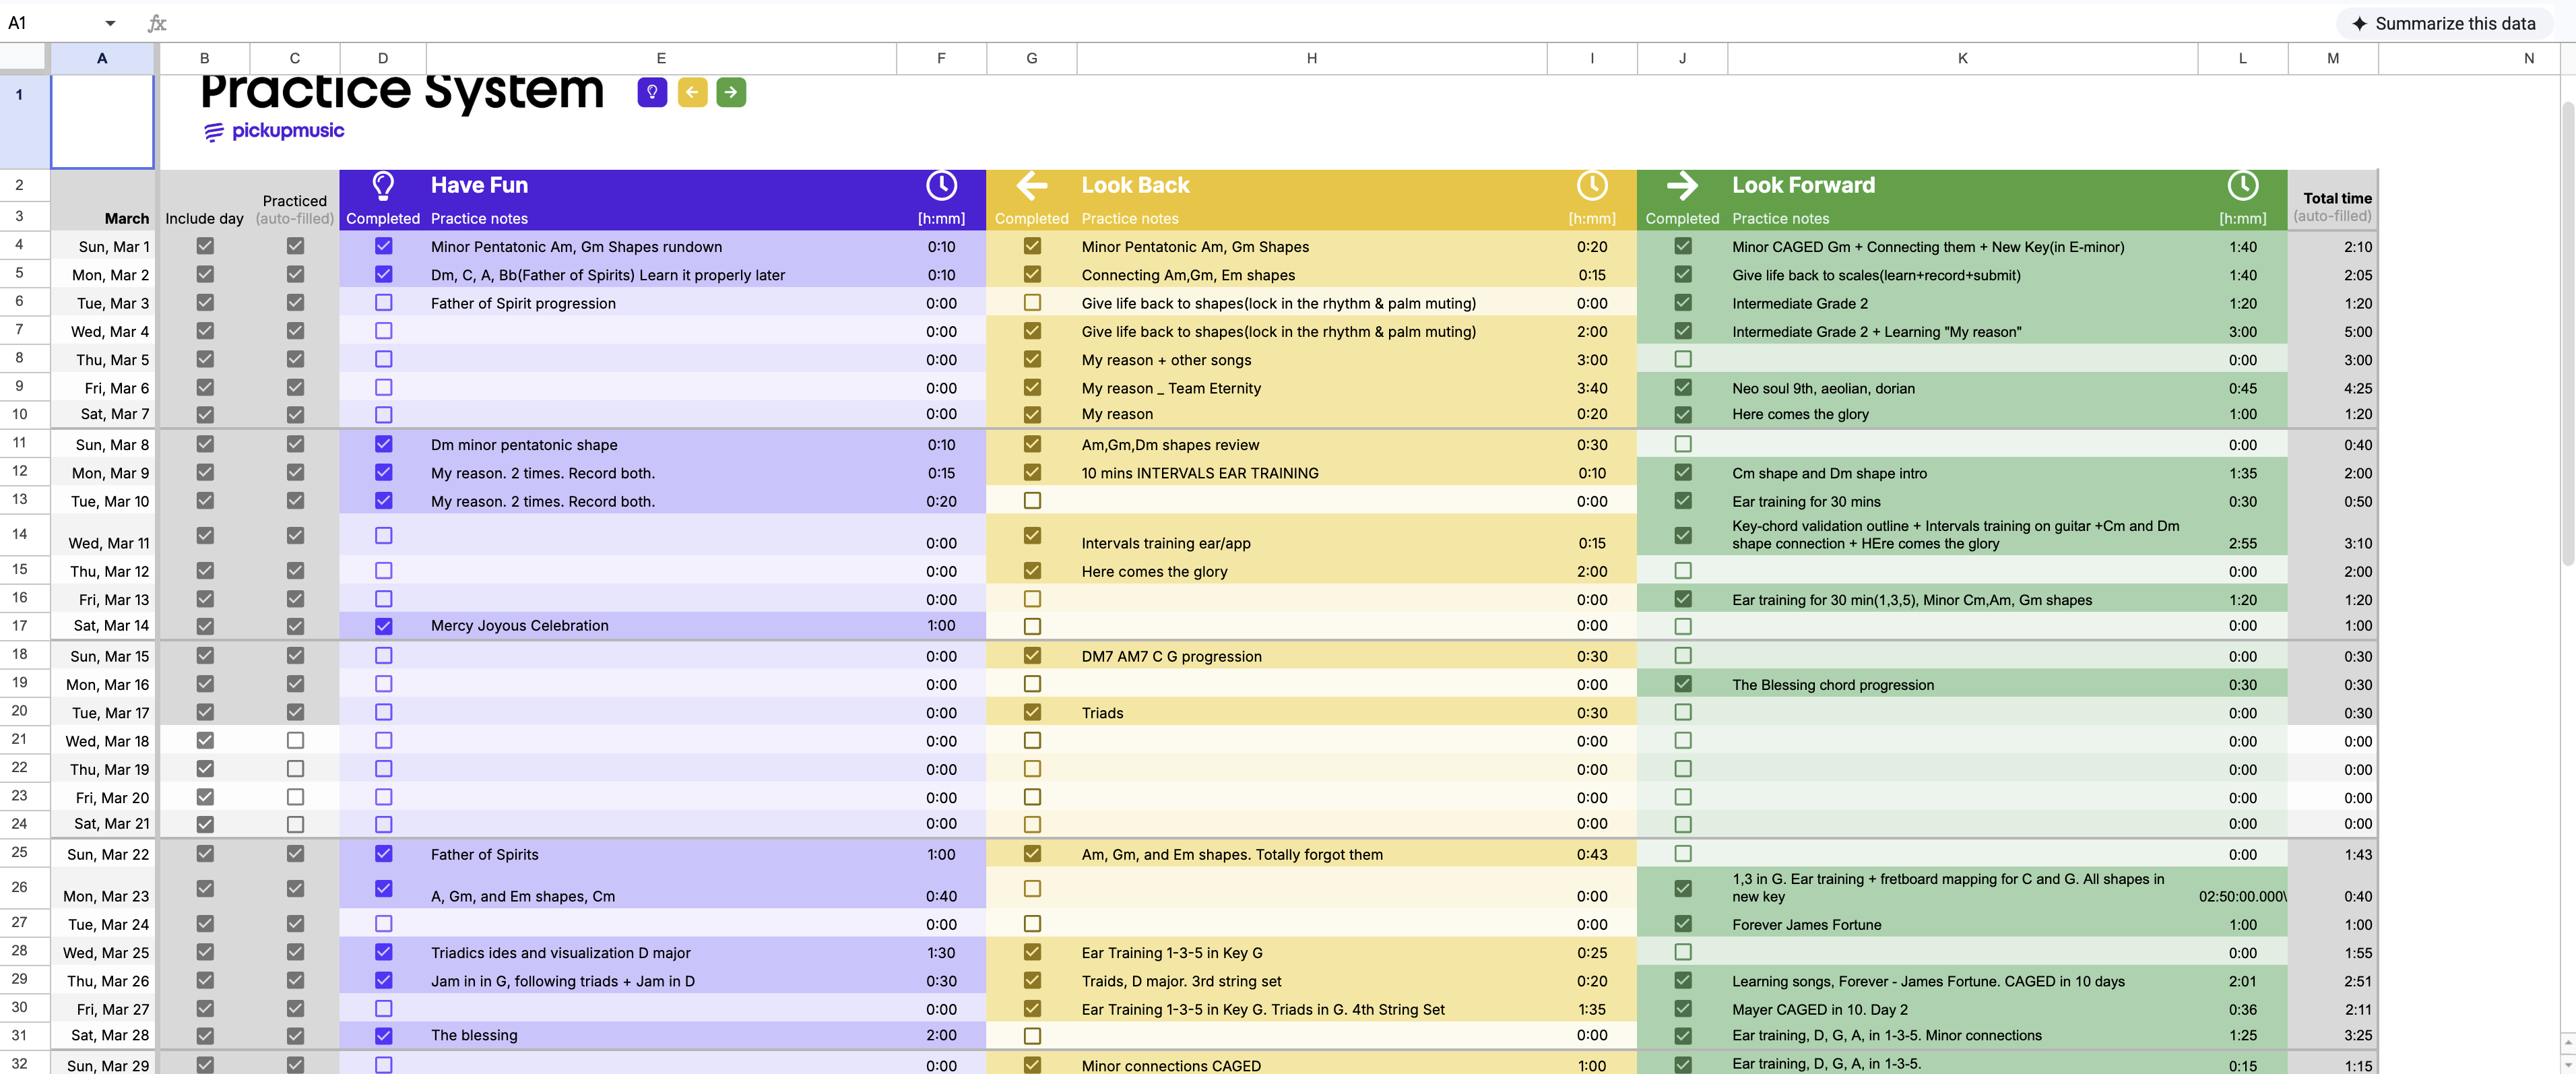This screenshot has width=2576, height=1074.
Task: Check Practiced checkbox for Wed, Mar 18
Action: [x=295, y=741]
